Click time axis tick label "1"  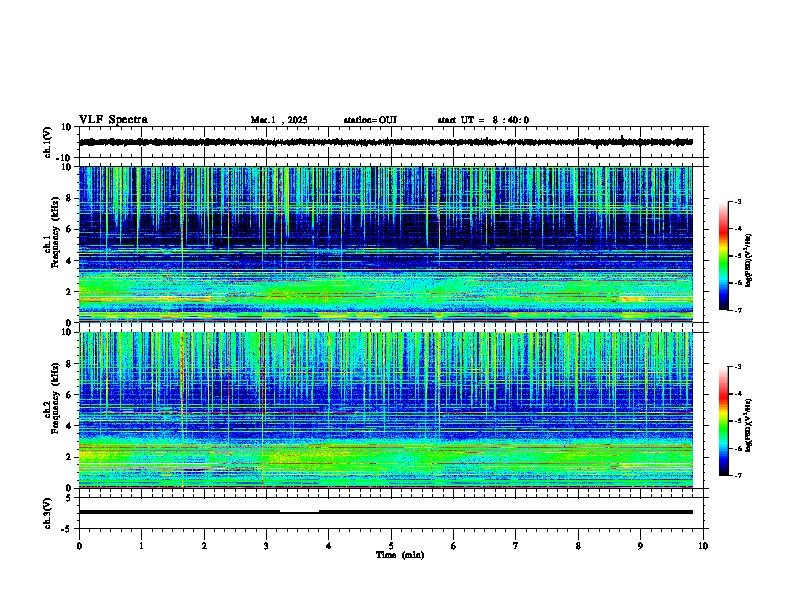[141, 546]
